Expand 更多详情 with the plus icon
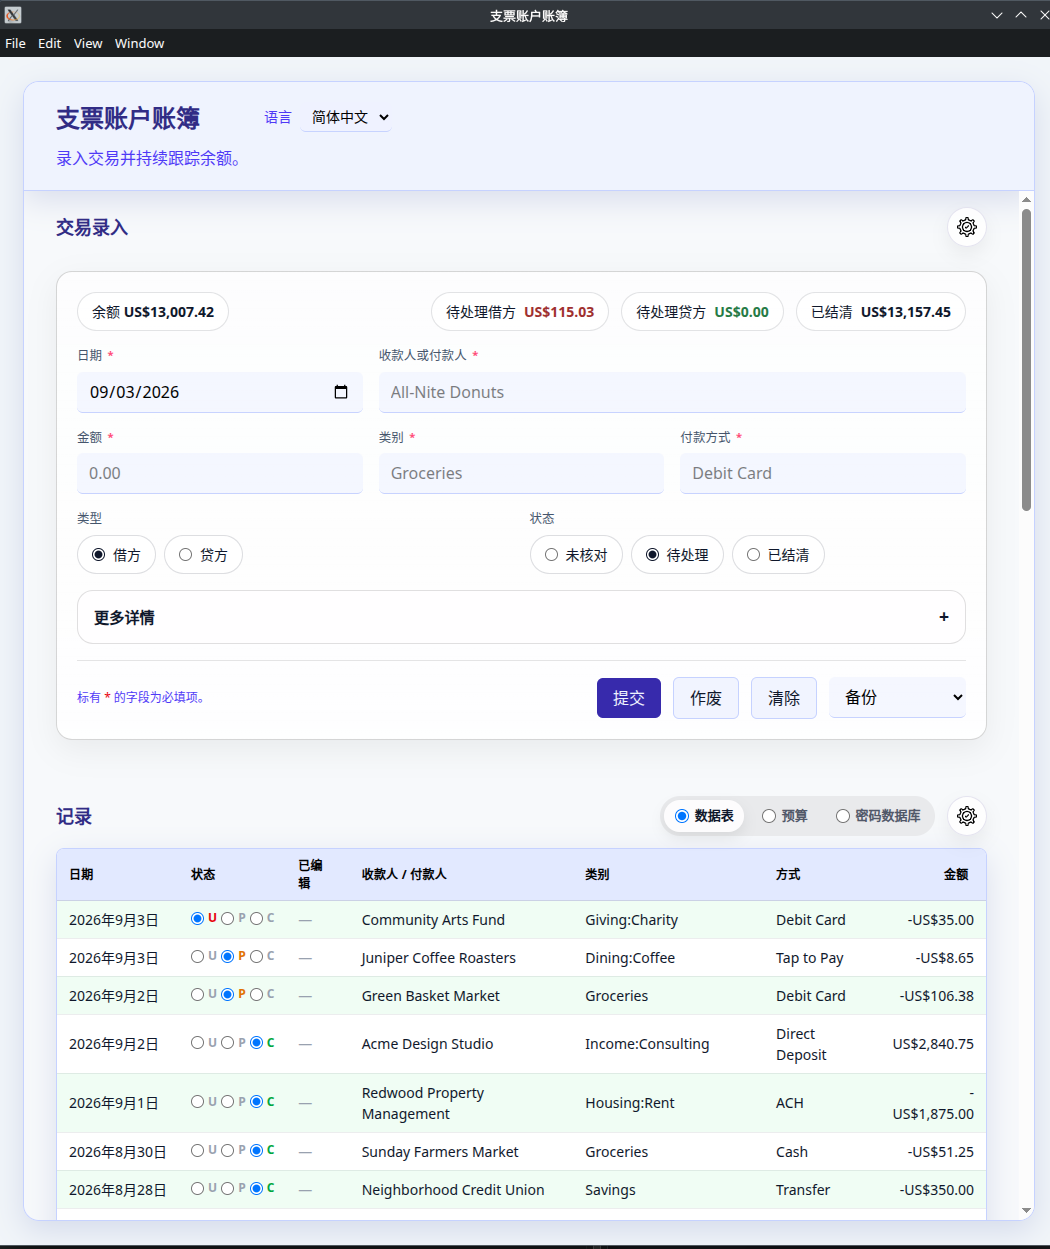 (x=943, y=617)
